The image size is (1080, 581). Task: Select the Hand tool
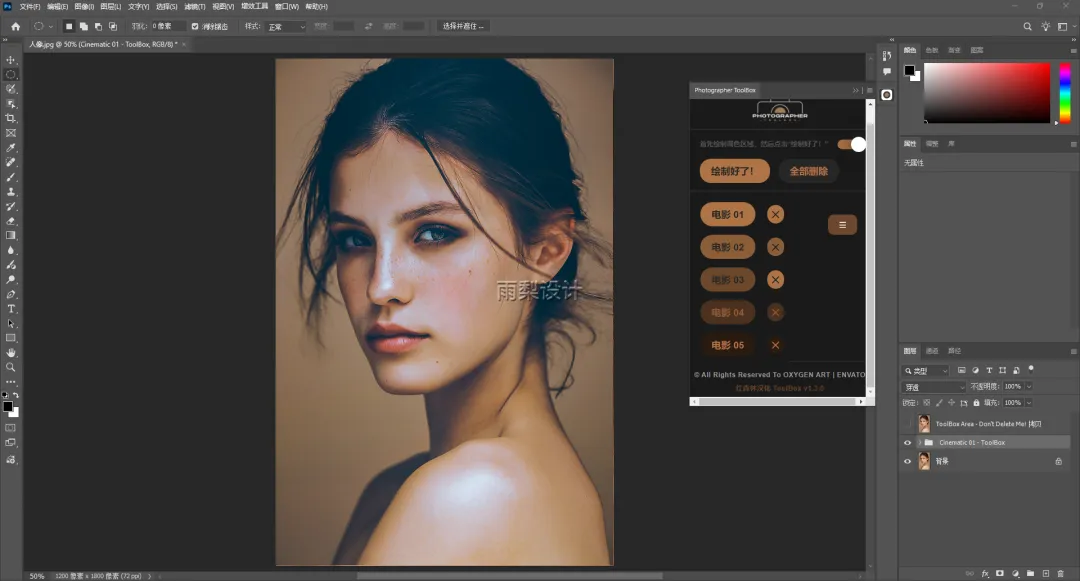coord(11,353)
